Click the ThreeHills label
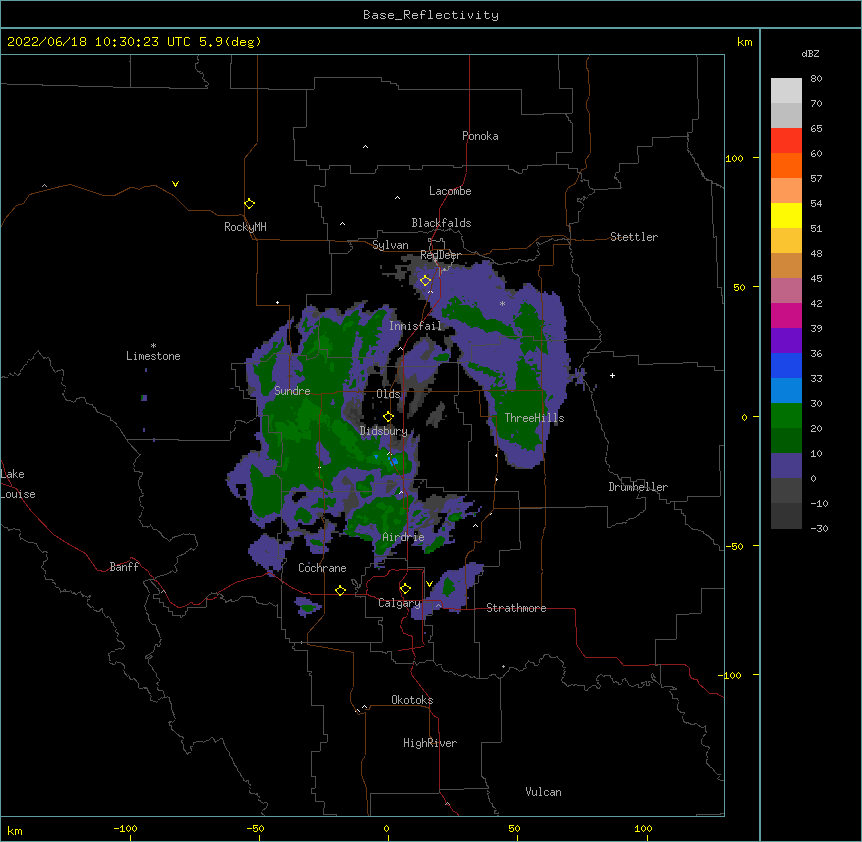This screenshot has width=862, height=842. pyautogui.click(x=535, y=418)
